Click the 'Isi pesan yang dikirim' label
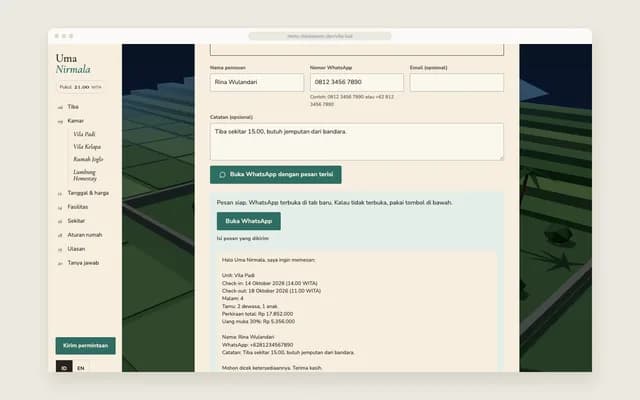 point(243,238)
